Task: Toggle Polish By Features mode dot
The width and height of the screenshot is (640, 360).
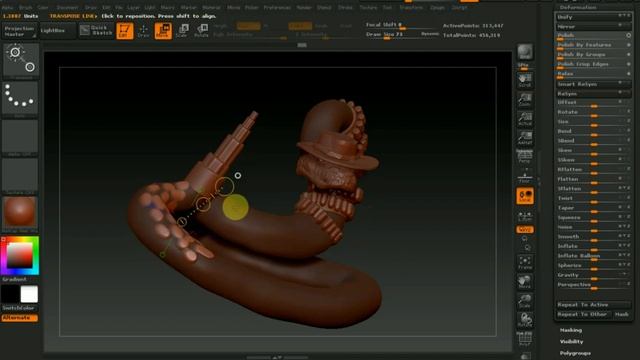Action: pos(629,45)
